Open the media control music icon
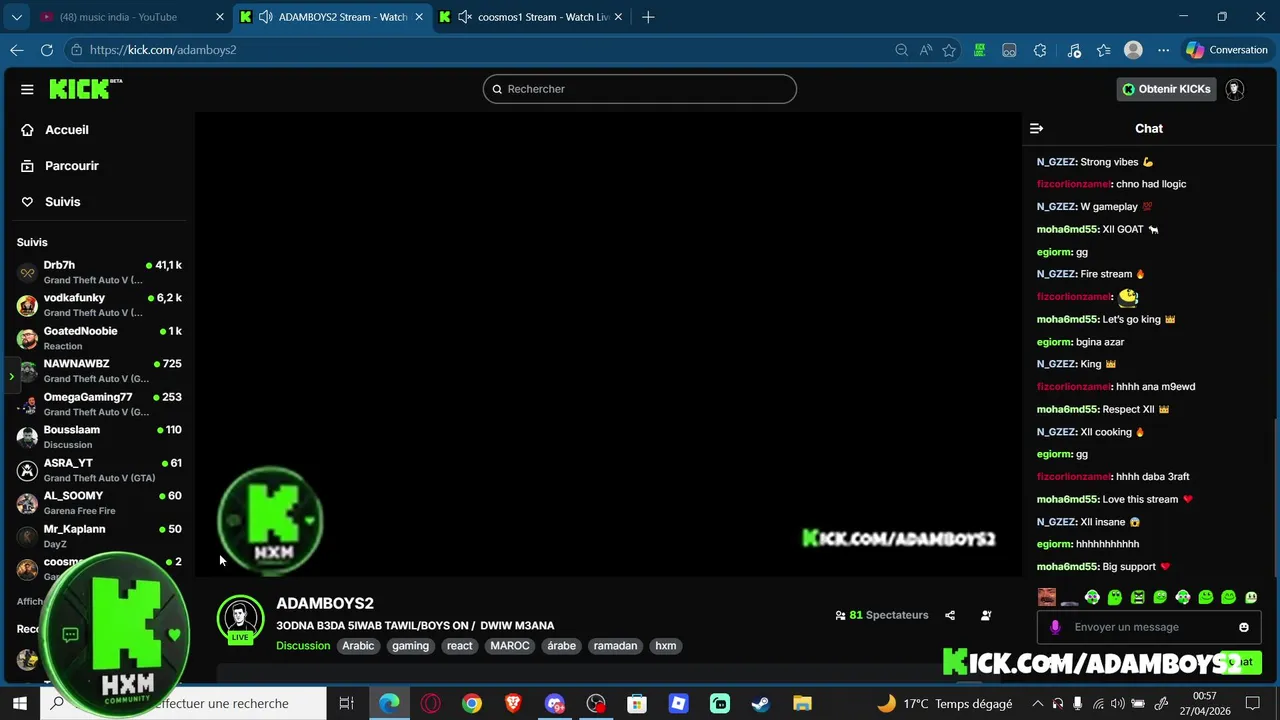The height and width of the screenshot is (720, 1280). (x=1074, y=50)
